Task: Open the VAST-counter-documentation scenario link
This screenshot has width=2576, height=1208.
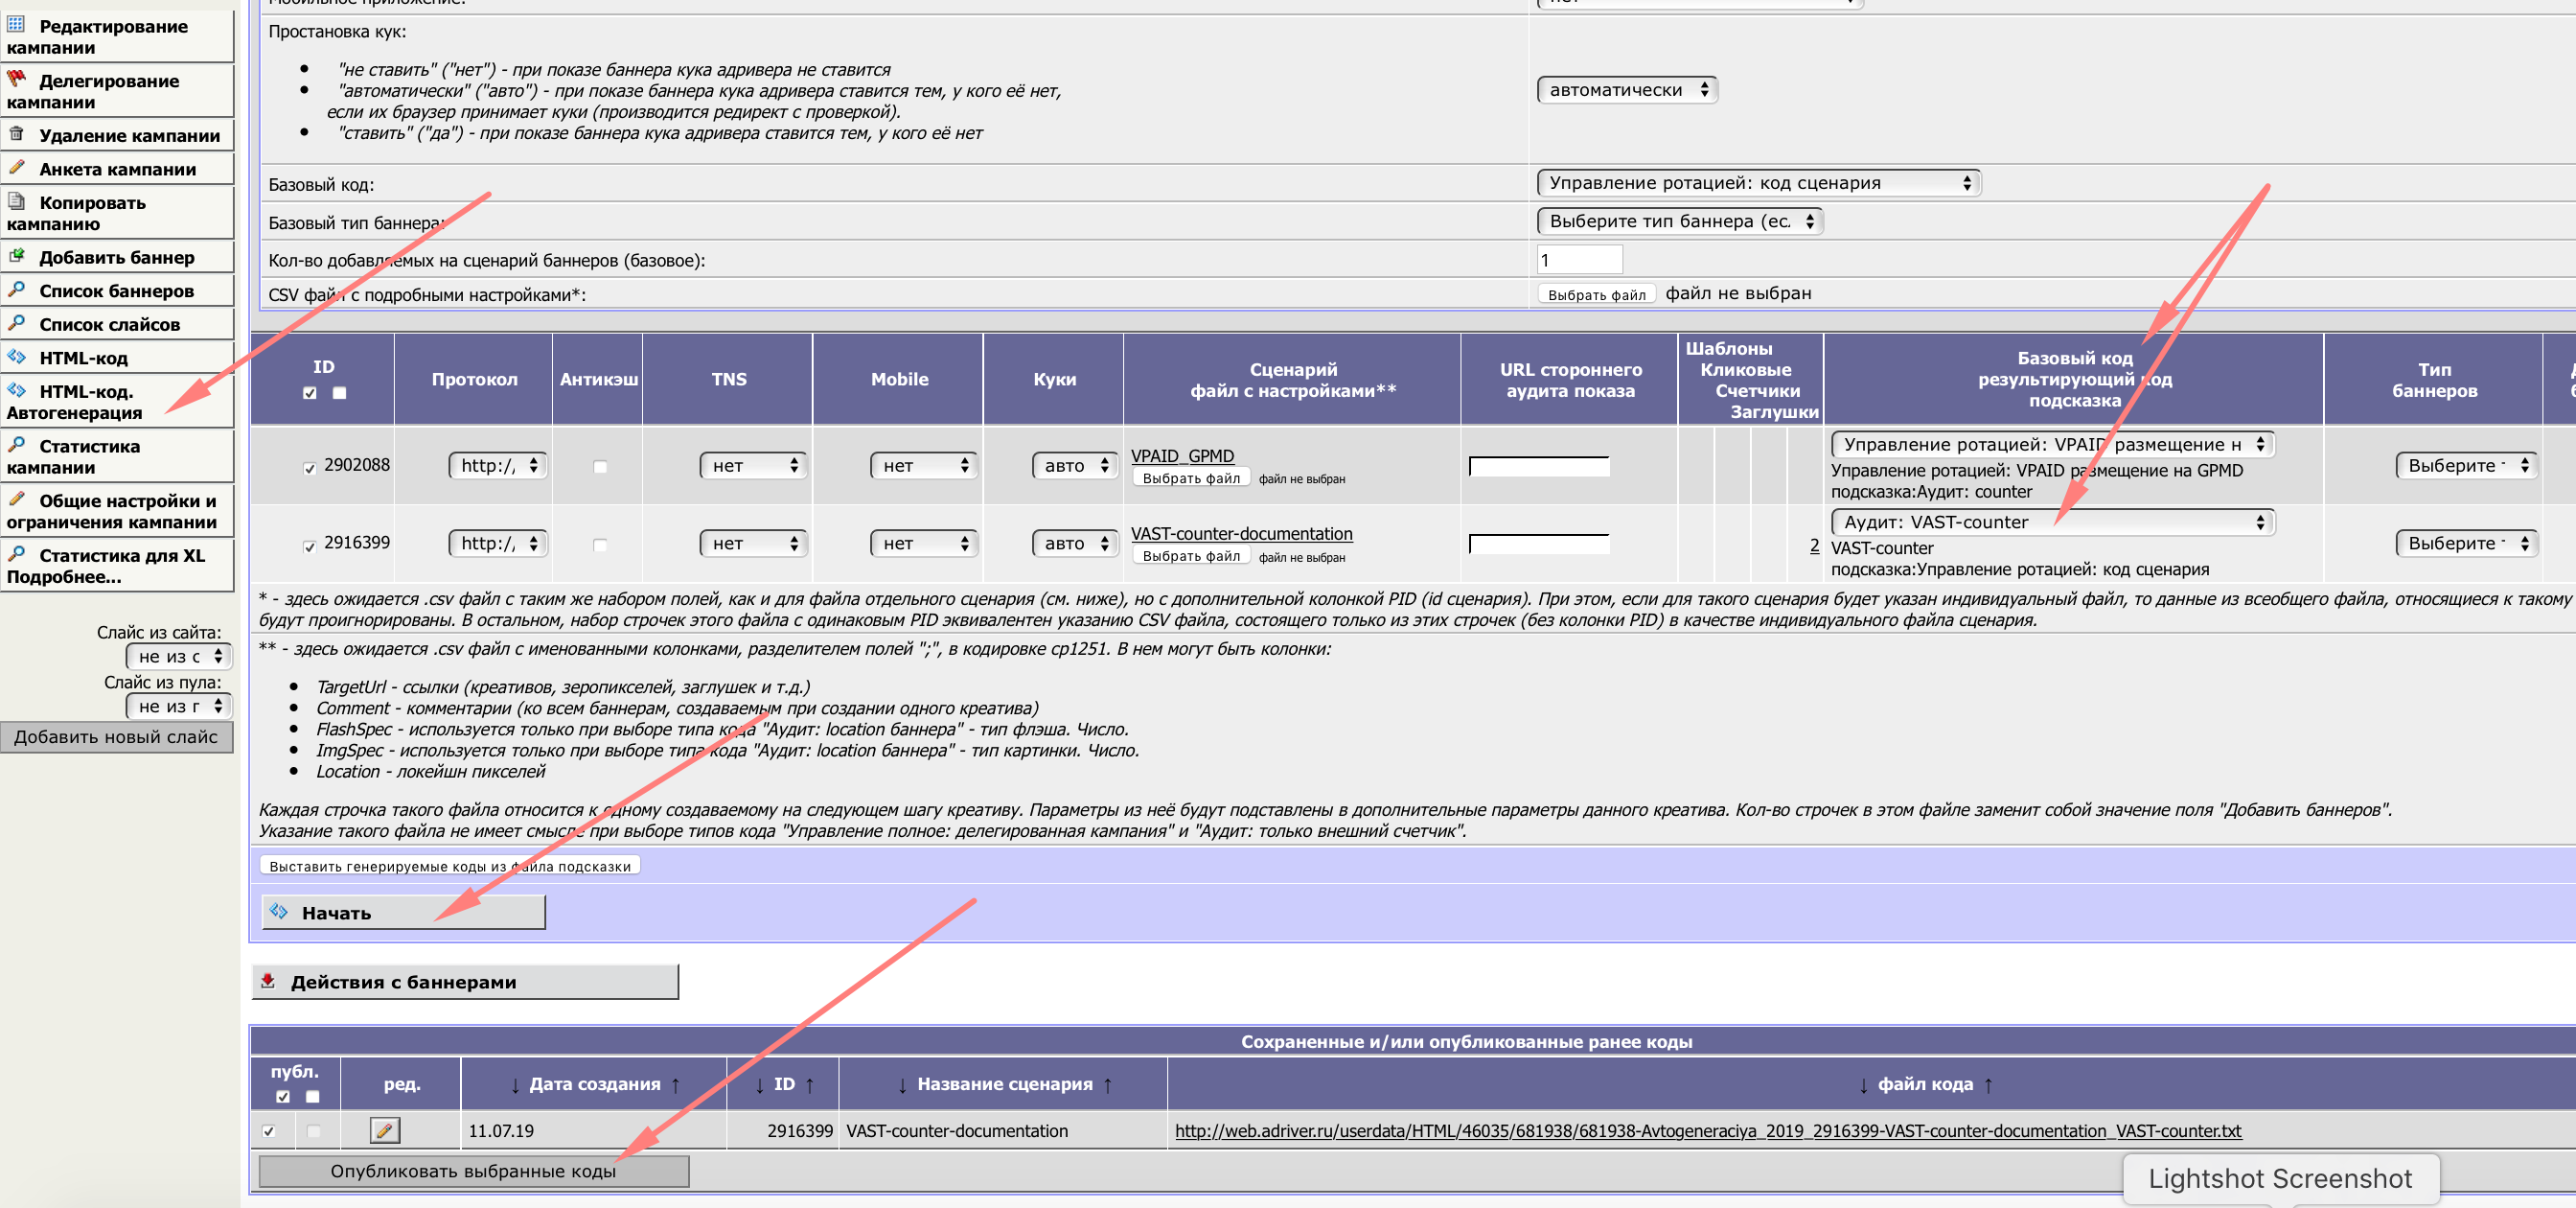Action: tap(1241, 534)
